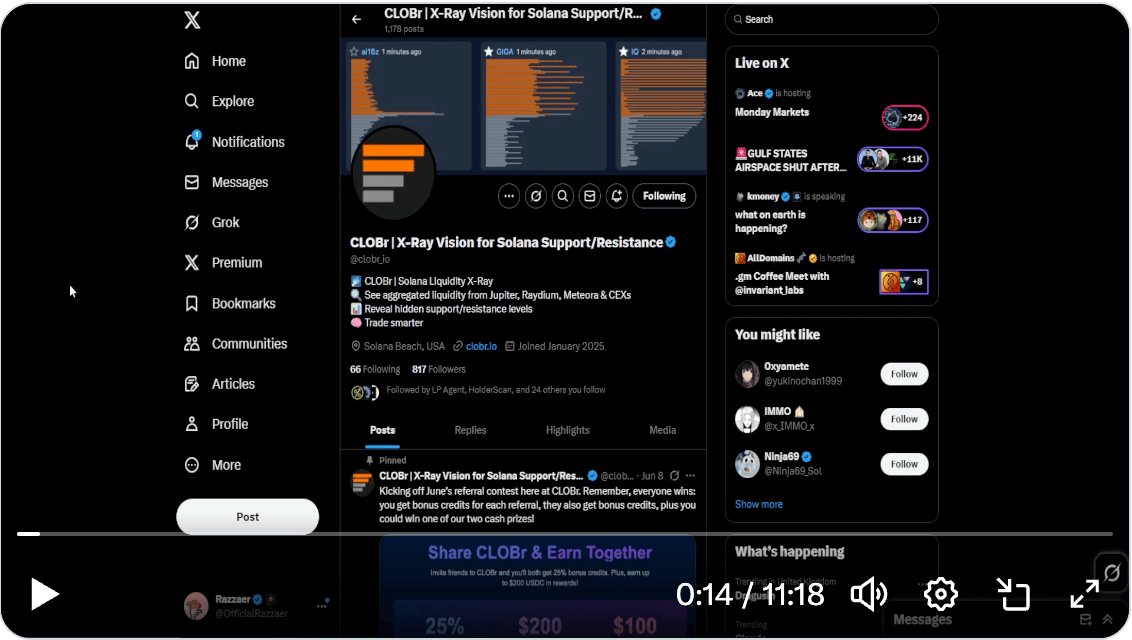Image resolution: width=1132 pixels, height=640 pixels.
Task: Open Premium from sidebar
Action: 223,263
